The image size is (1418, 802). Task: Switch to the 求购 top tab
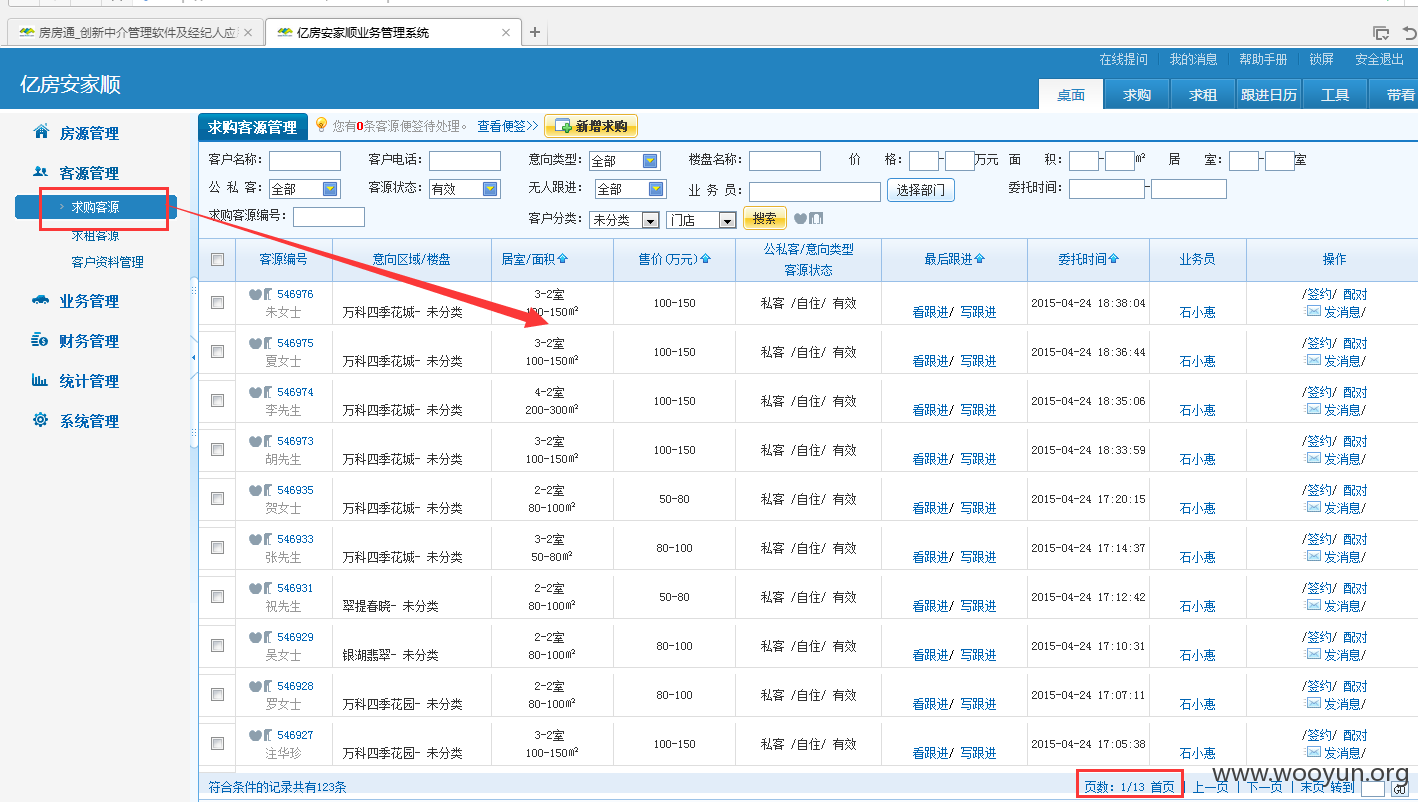(x=1137, y=95)
